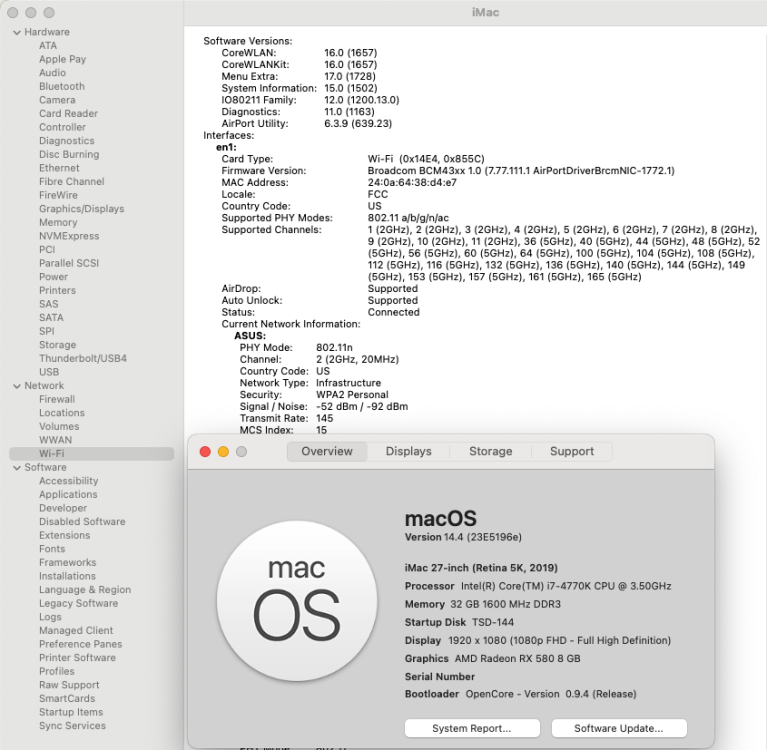Select Volumes under Network
Screen dimensions: 767x750
pos(59,427)
